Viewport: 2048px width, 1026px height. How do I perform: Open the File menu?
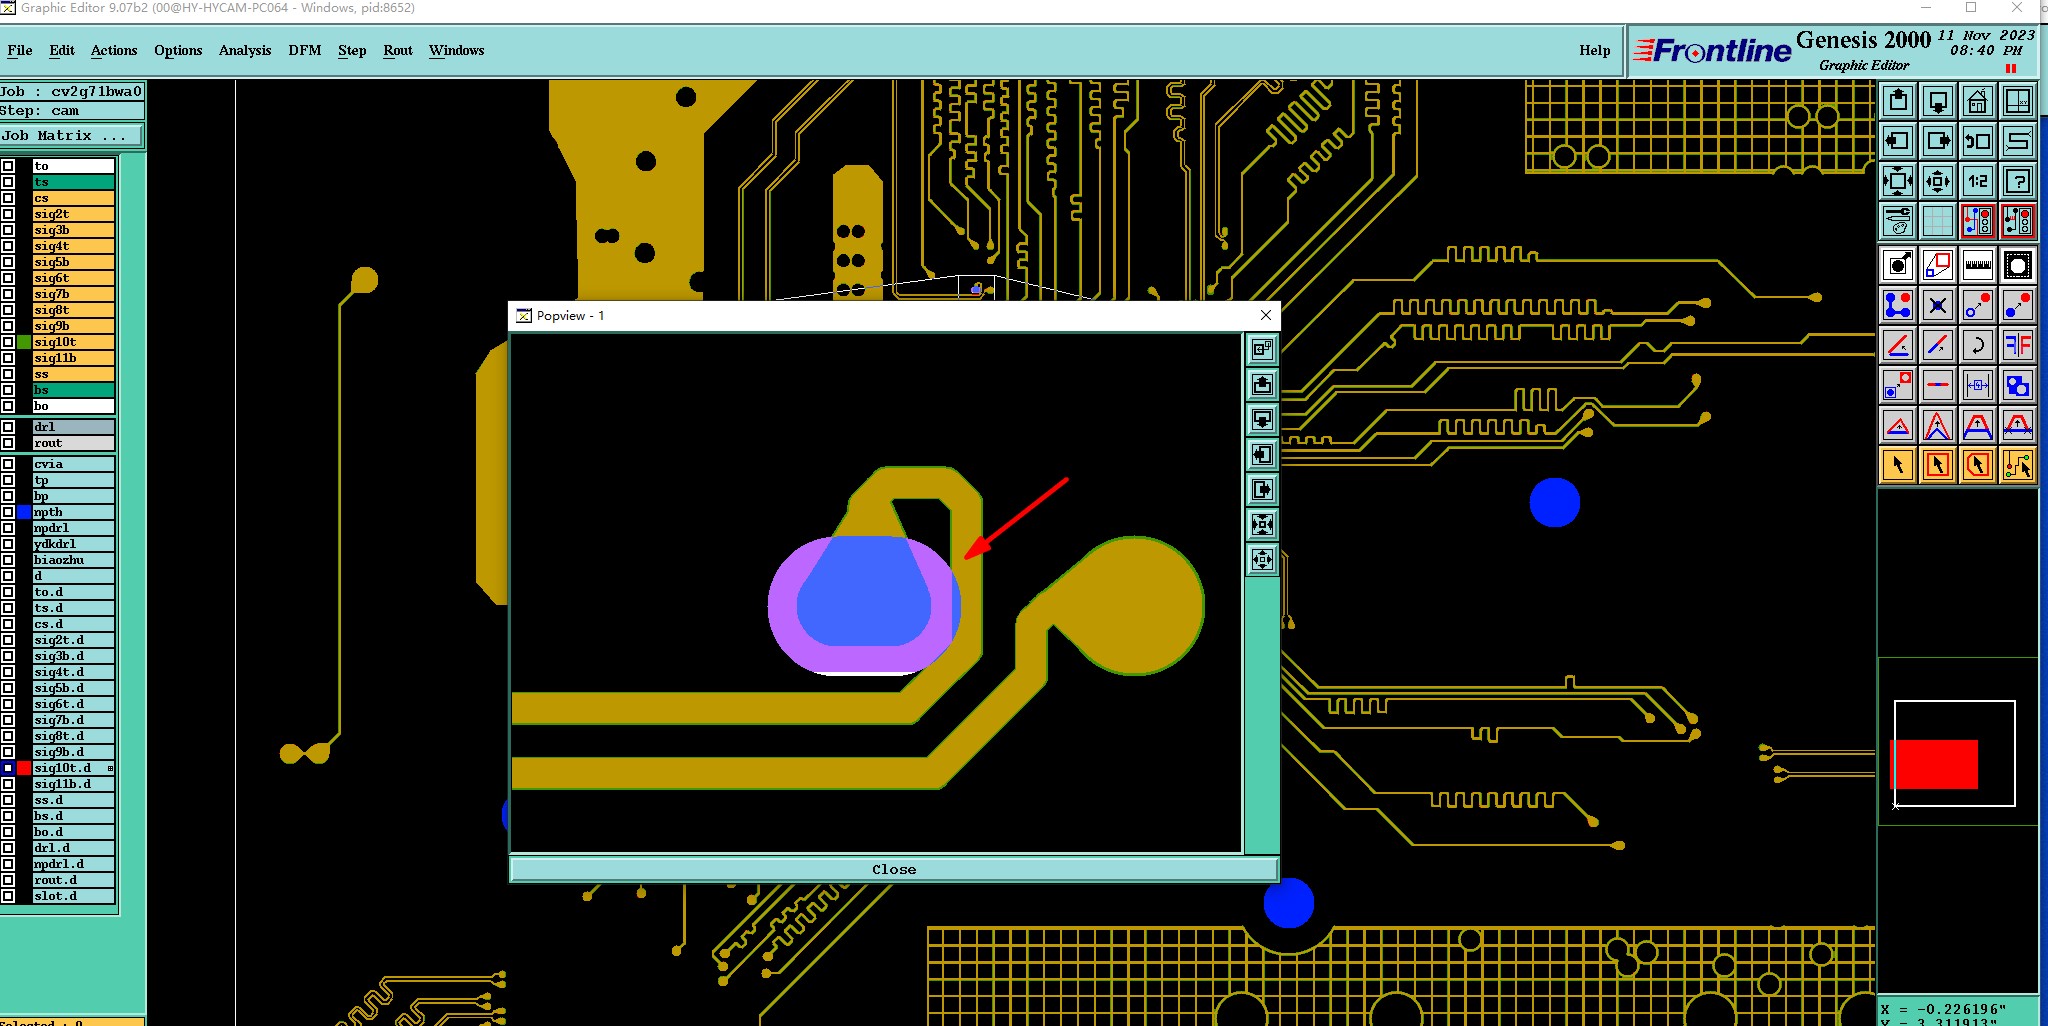click(x=20, y=50)
